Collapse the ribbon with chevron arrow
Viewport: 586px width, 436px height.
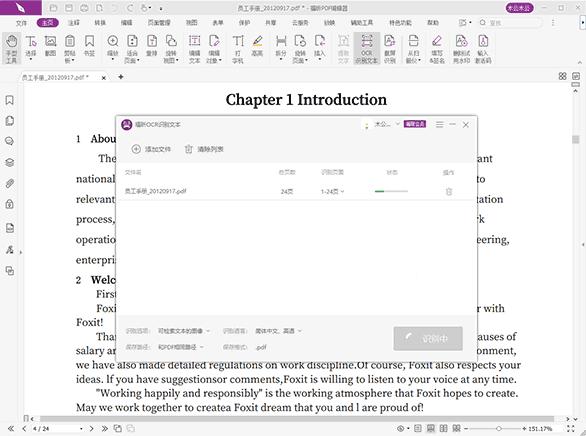[580, 62]
